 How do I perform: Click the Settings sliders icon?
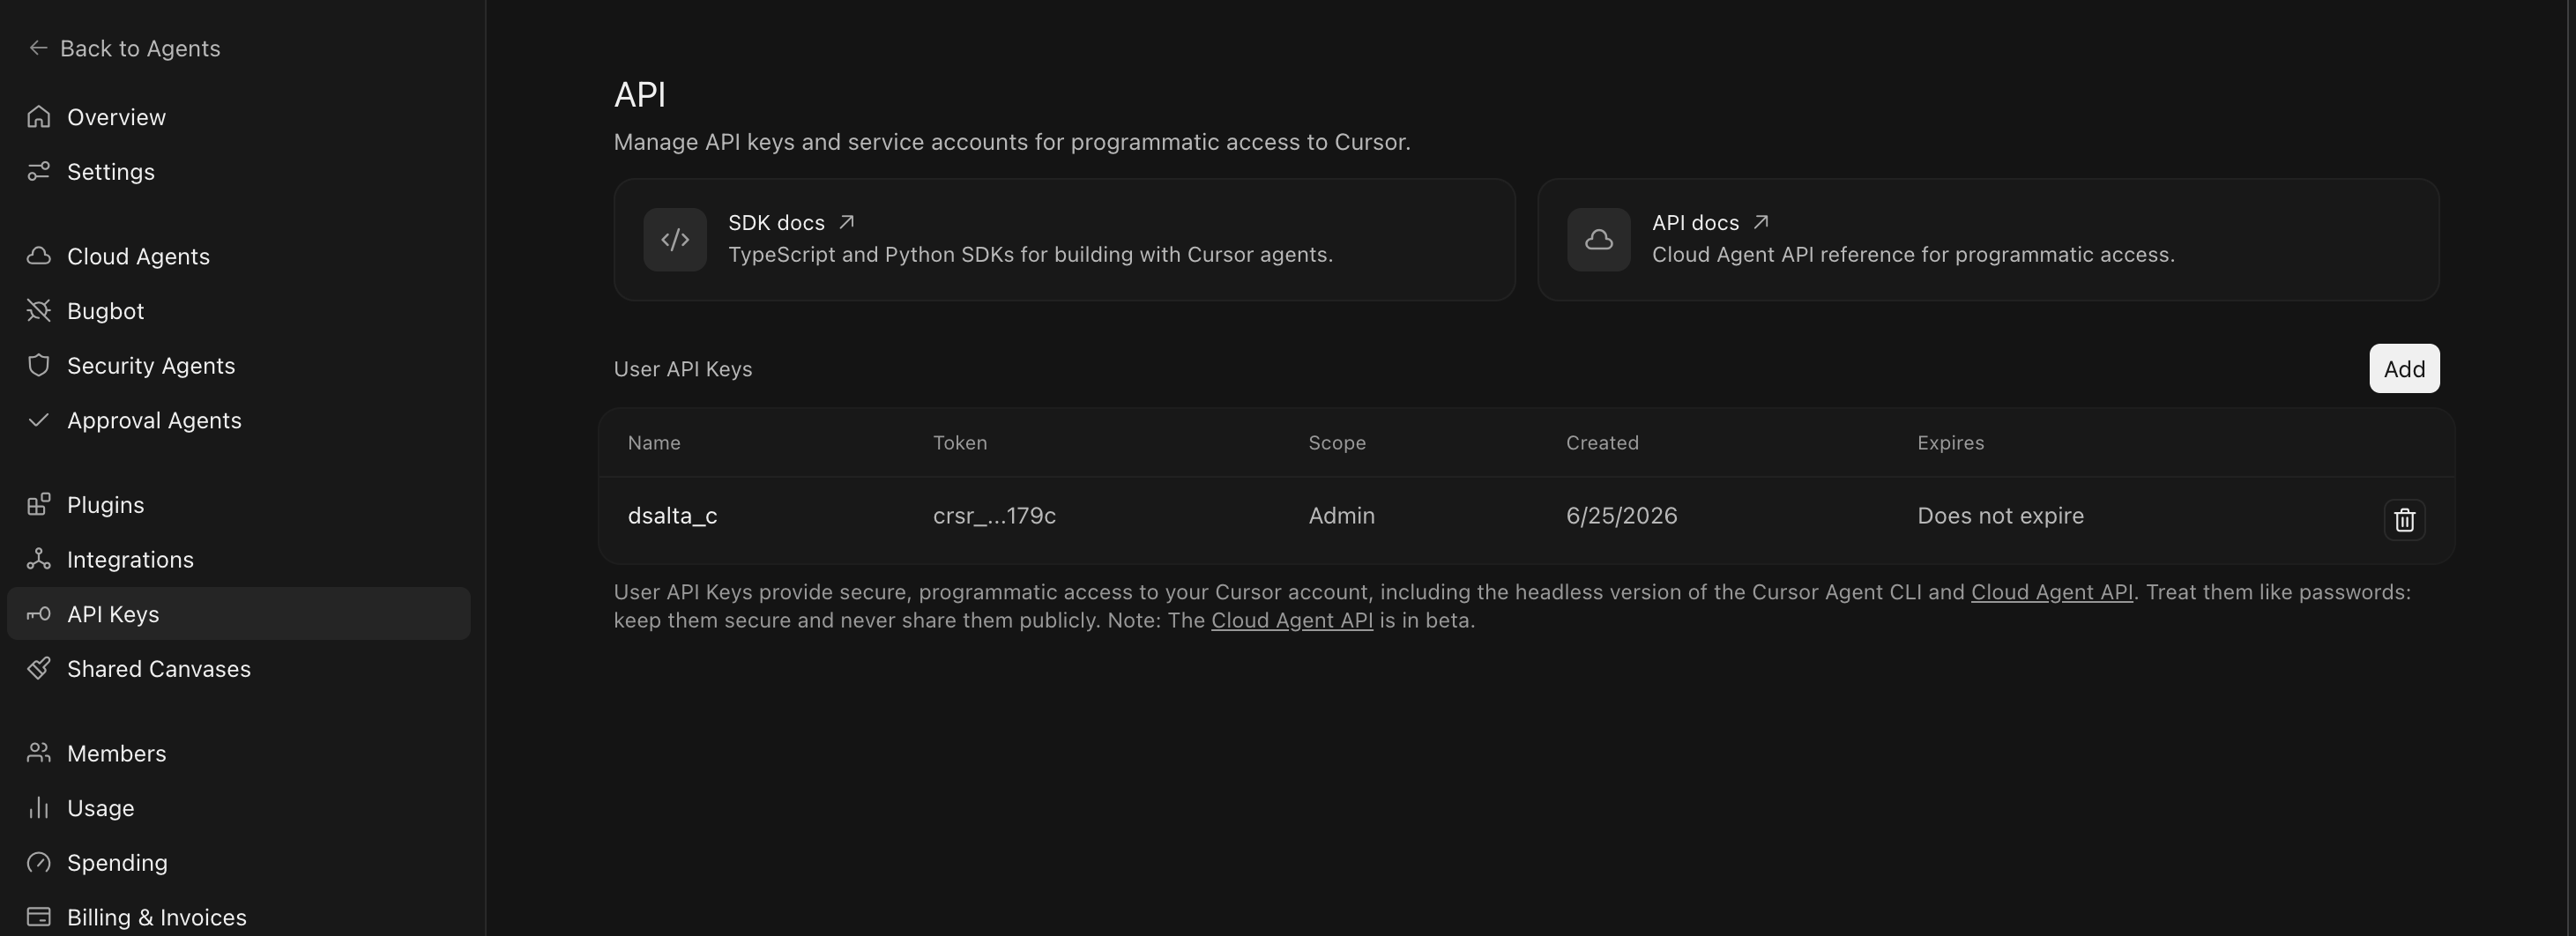(38, 172)
